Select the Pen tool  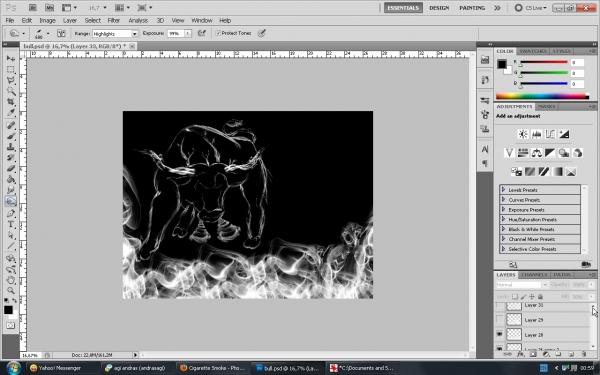click(11, 214)
